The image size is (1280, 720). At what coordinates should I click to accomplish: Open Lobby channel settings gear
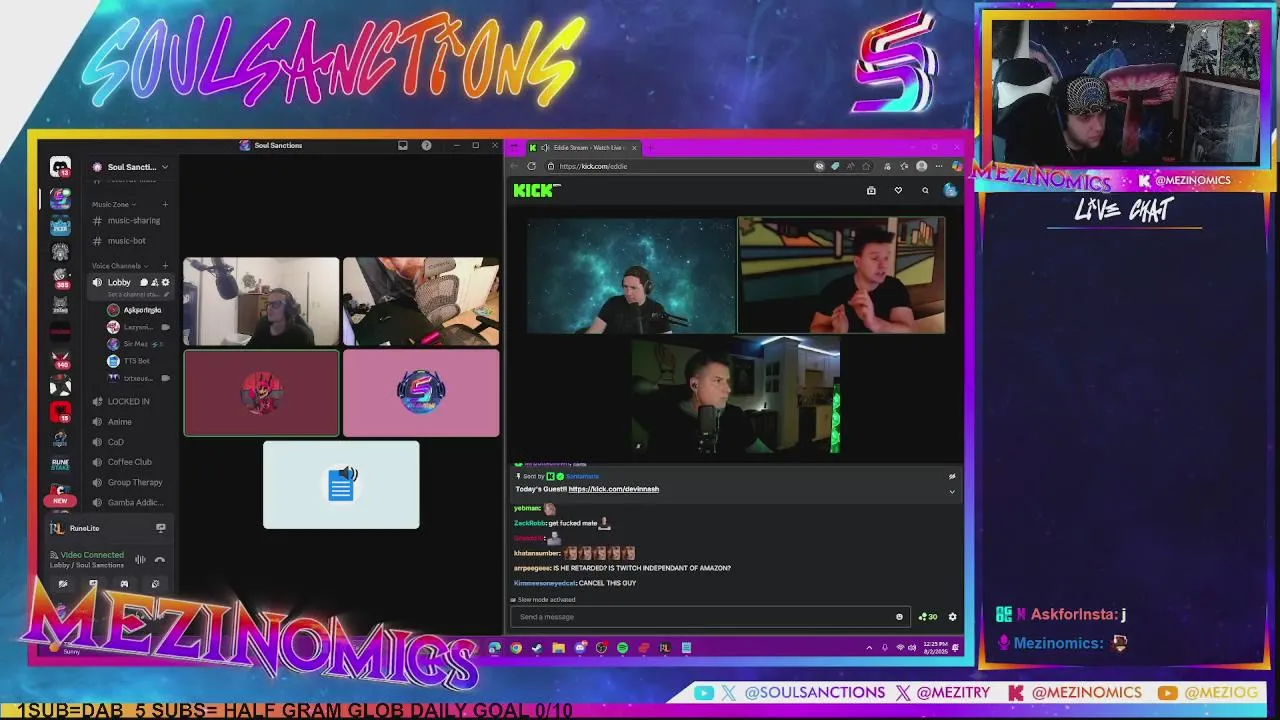[166, 283]
